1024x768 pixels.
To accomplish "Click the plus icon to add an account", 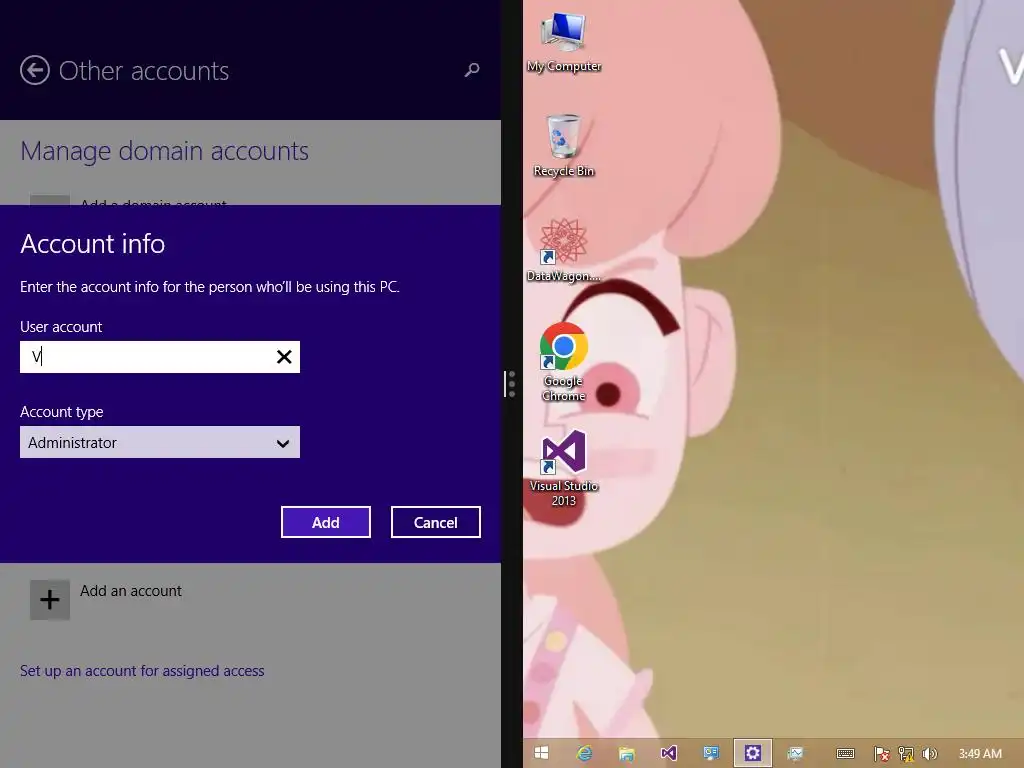I will (x=50, y=600).
